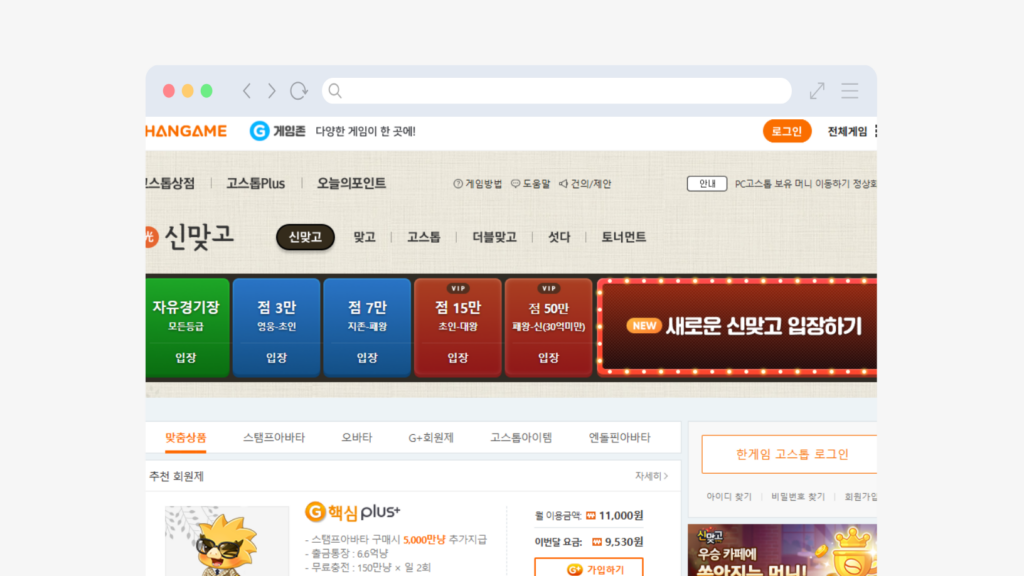This screenshot has height=576, width=1024.
Task: Click the 로그인 button
Action: coord(787,131)
